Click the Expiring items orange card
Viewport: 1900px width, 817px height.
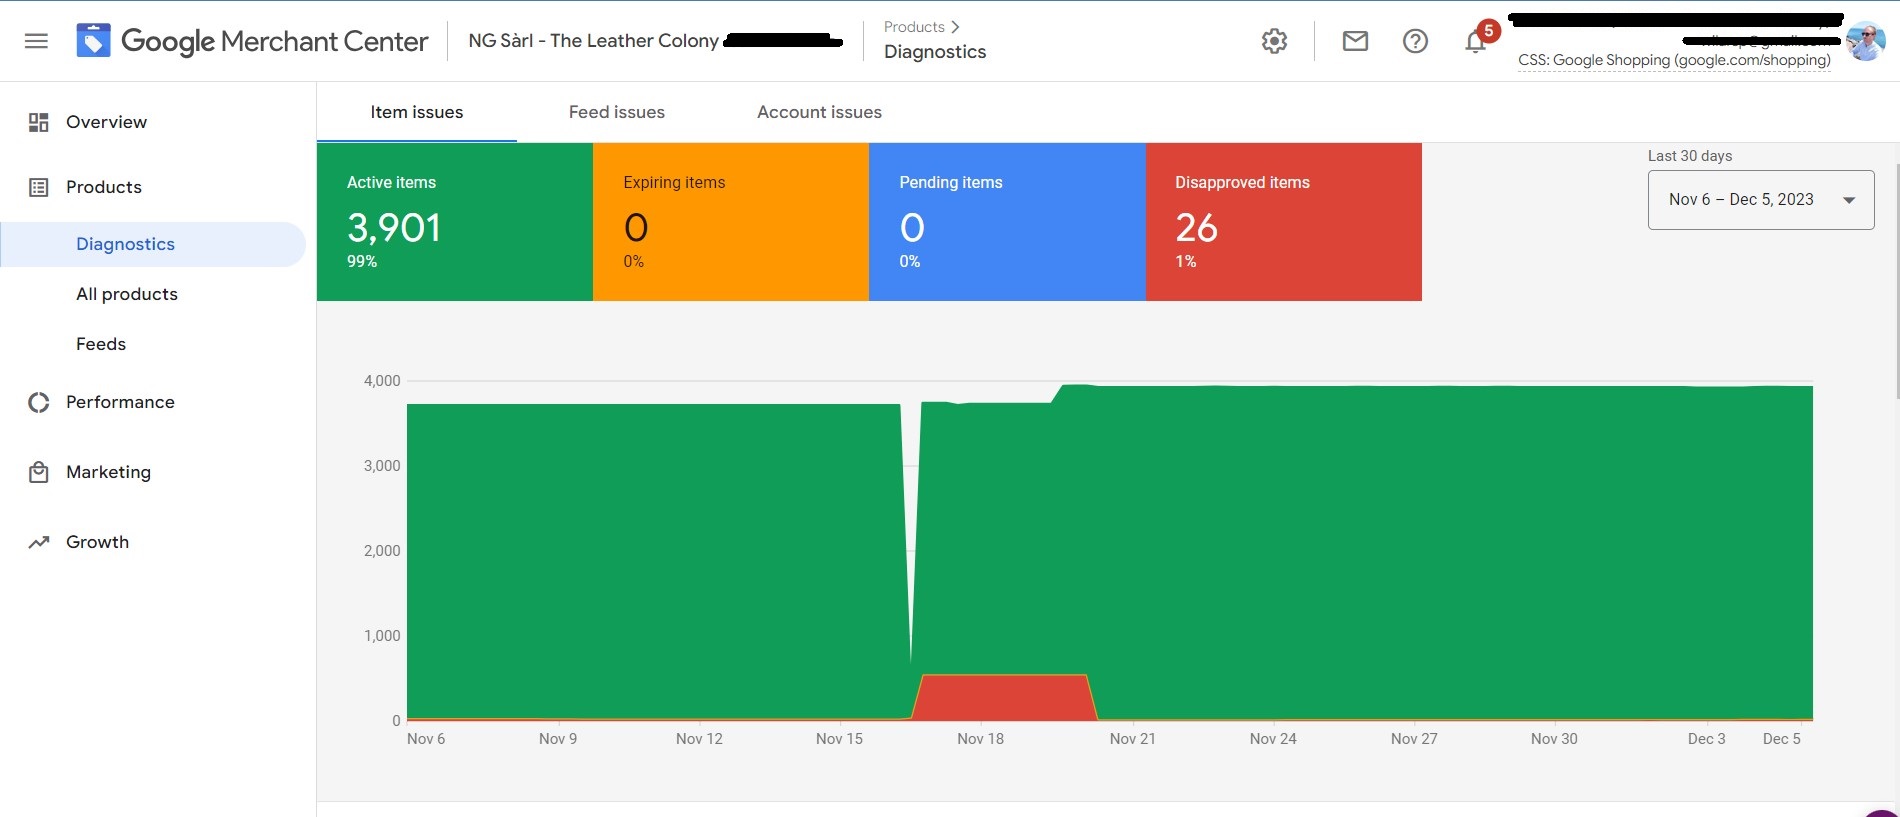[731, 222]
